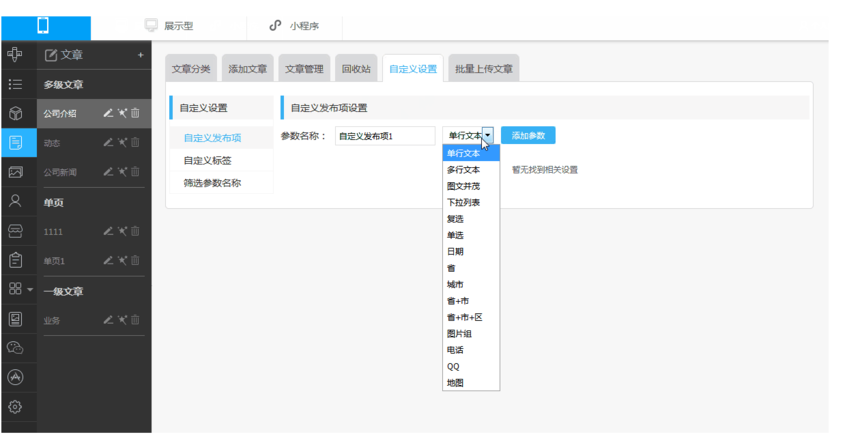Select the article document icon in sidebar
The image size is (860, 441).
[x=15, y=143]
